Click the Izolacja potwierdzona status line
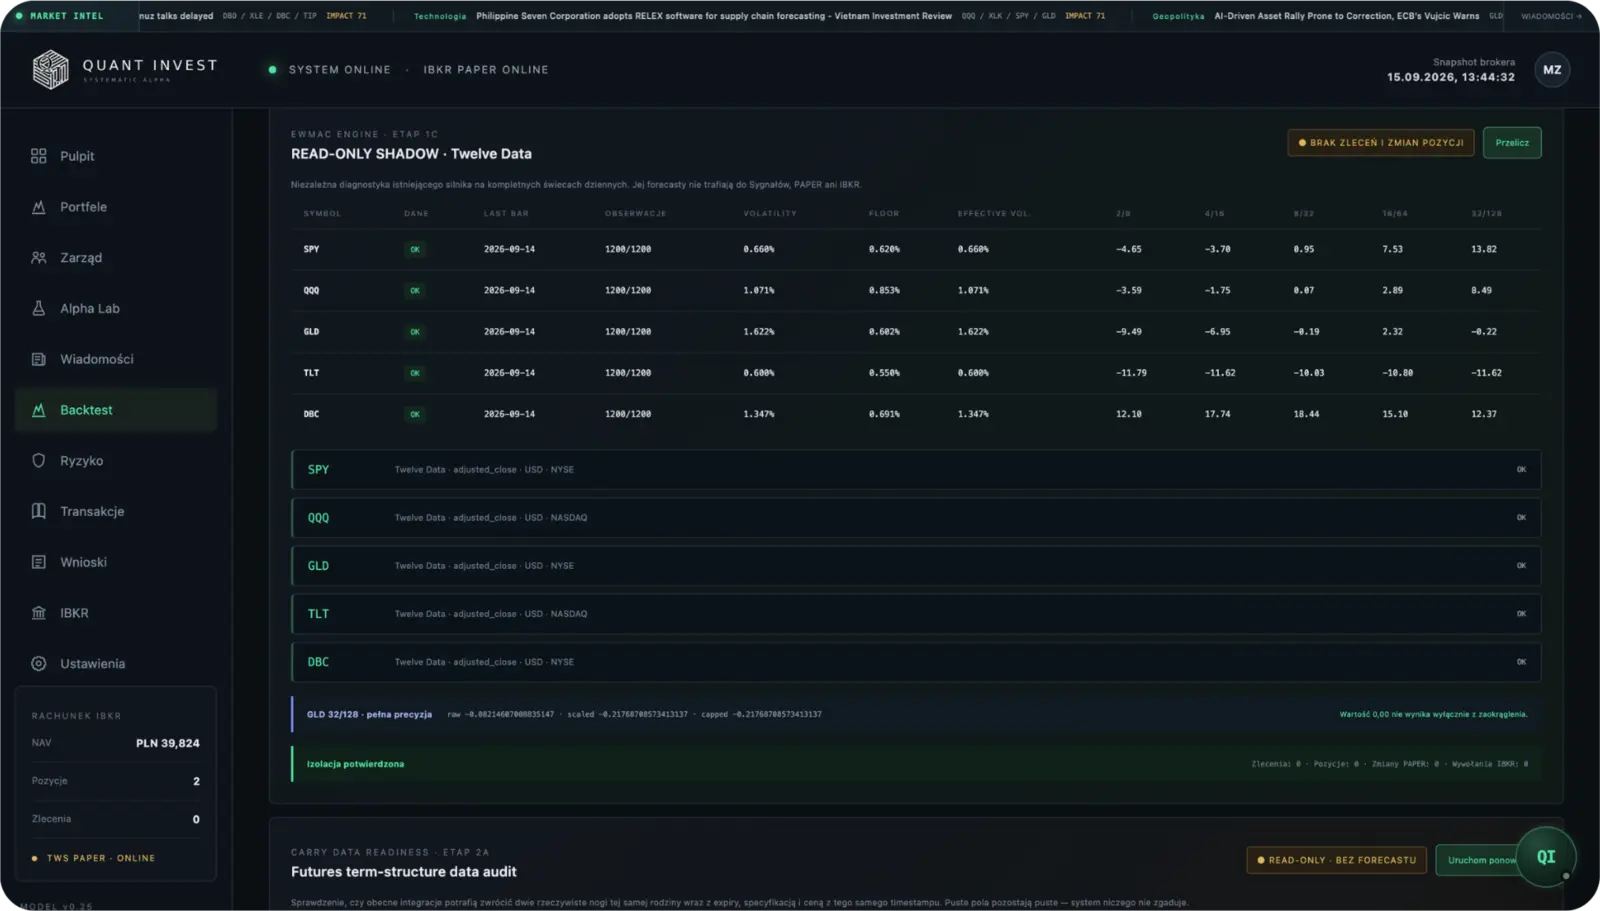The height and width of the screenshot is (911, 1600). [916, 764]
